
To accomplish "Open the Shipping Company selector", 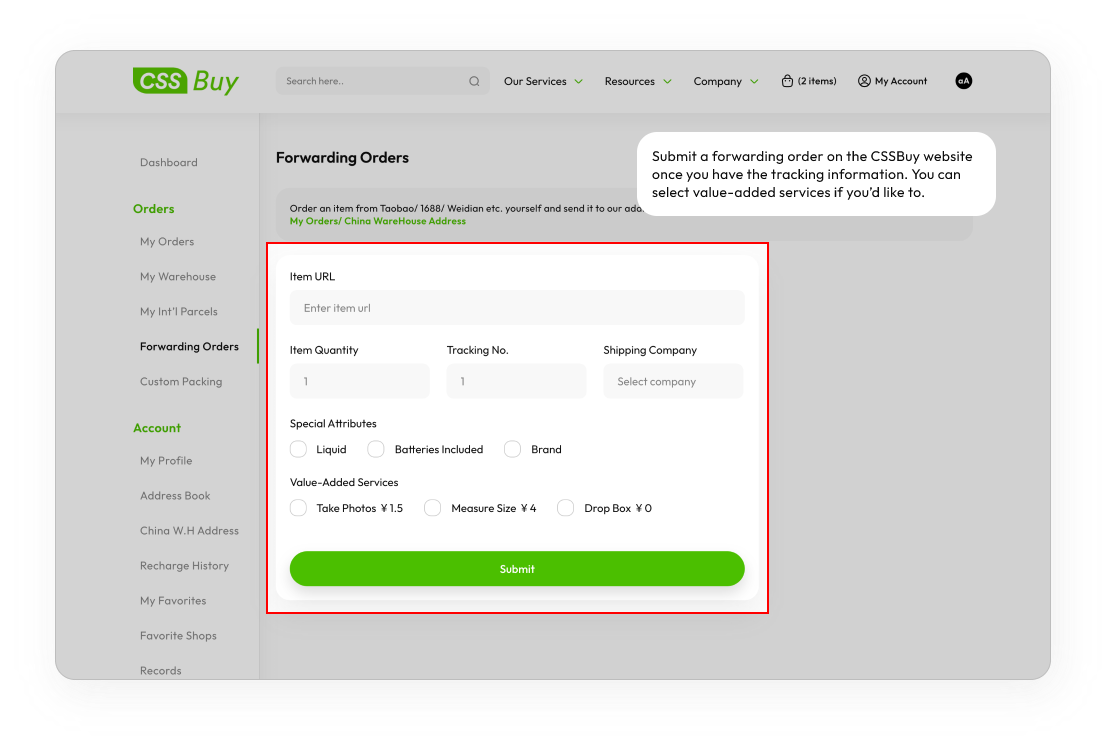I will coord(673,381).
